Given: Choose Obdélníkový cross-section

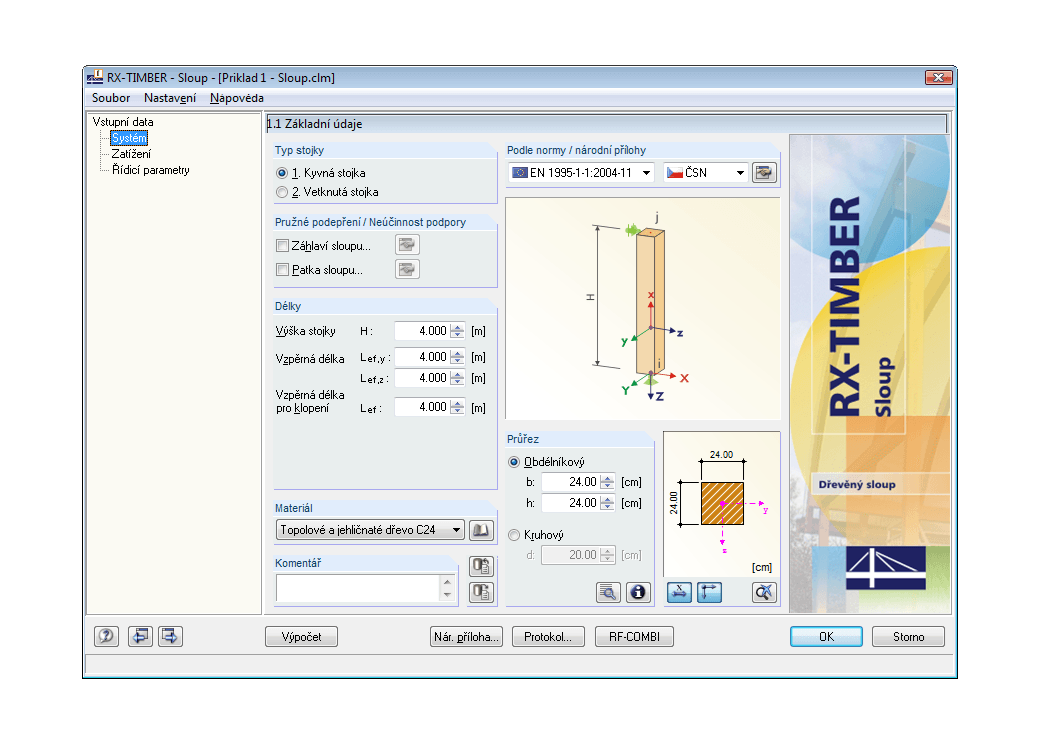Looking at the screenshot, I should tap(514, 462).
